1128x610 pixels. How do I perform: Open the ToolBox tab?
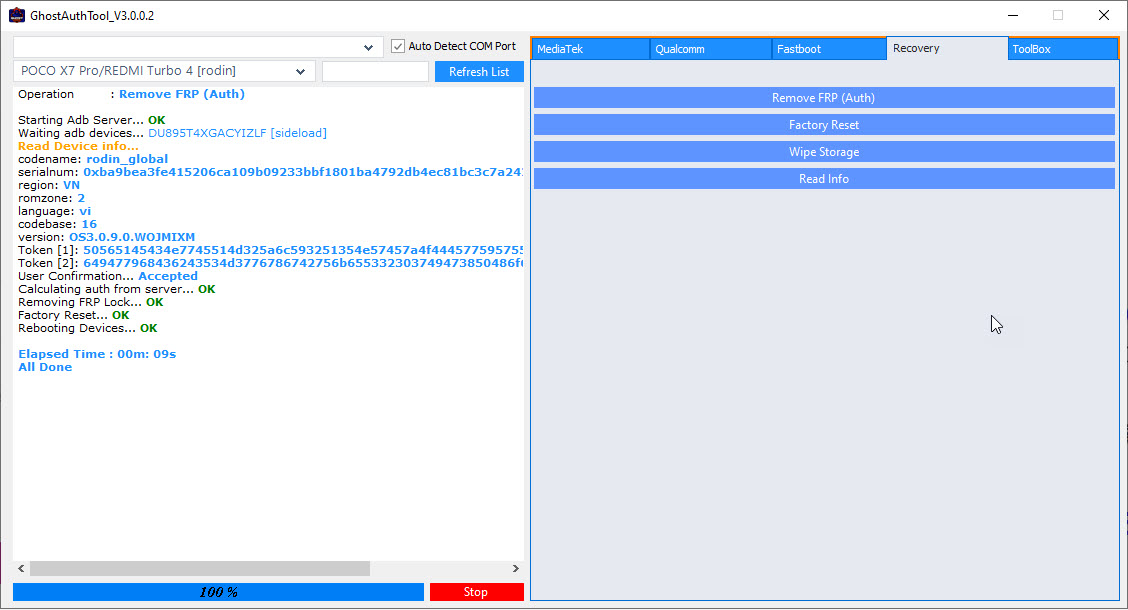[x=1063, y=49]
